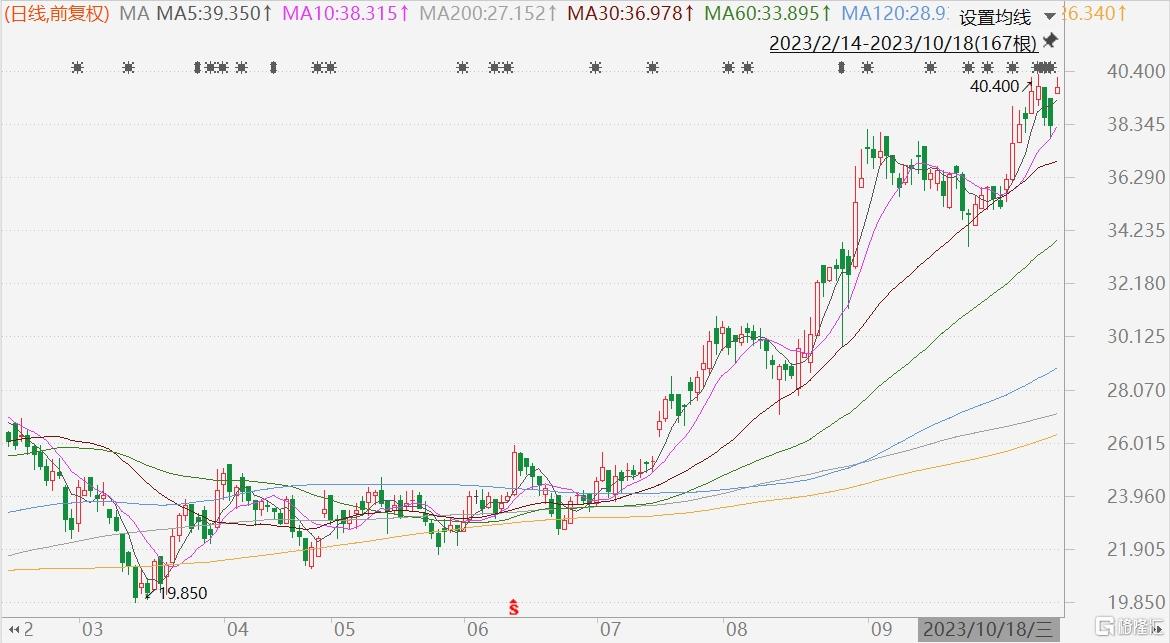Screen dimensions: 1170x643
Task: Click the 08 month label on time axis
Action: (x=736, y=630)
